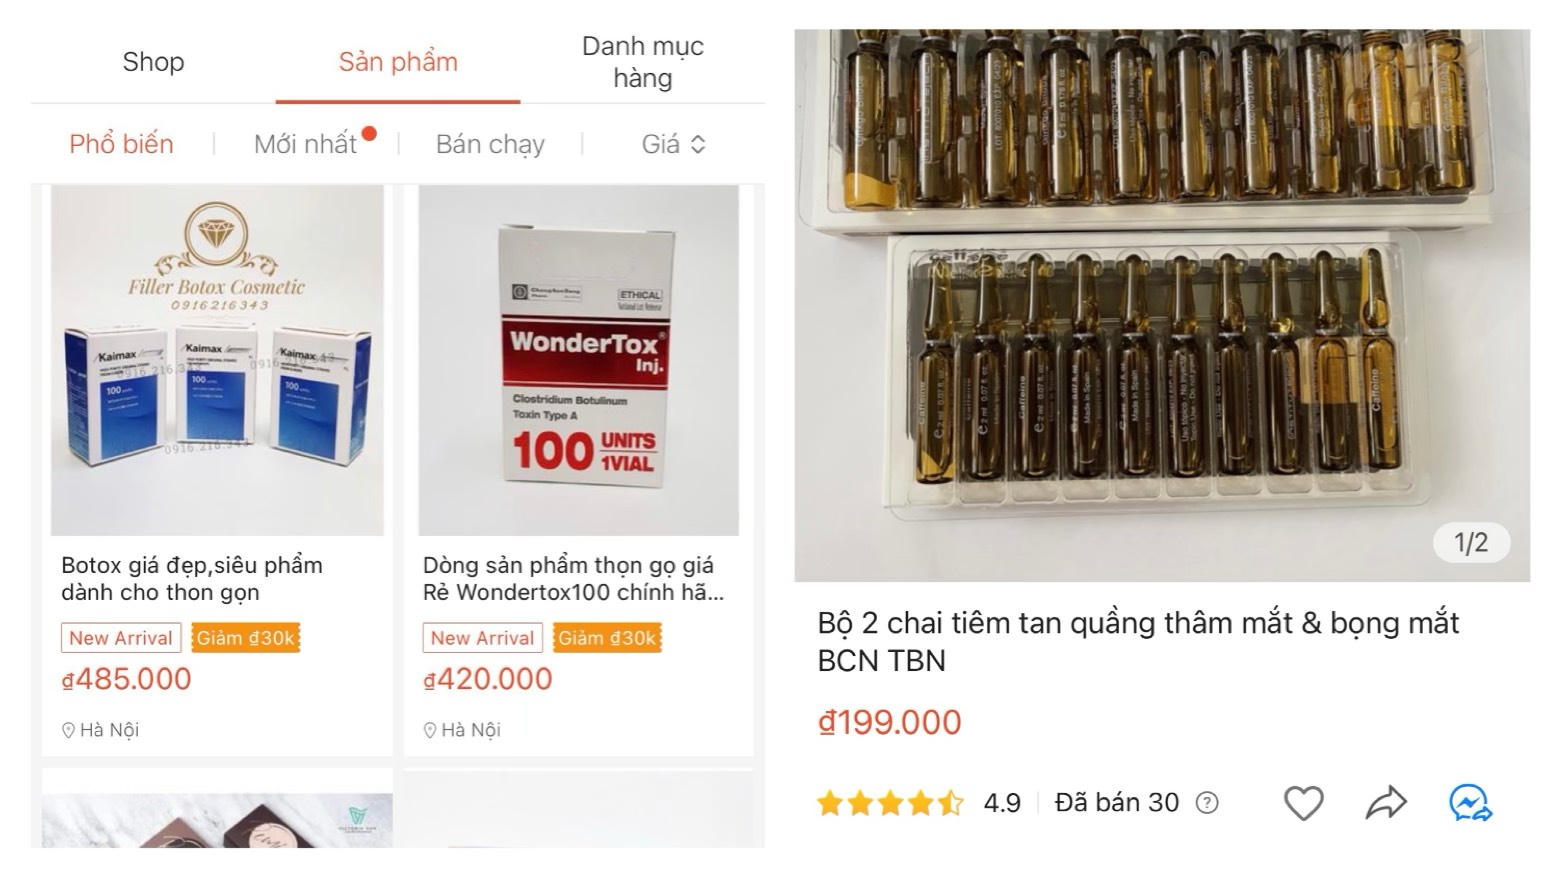Tap the heart favorite icon
This screenshot has height=878, width=1560.
[1303, 802]
